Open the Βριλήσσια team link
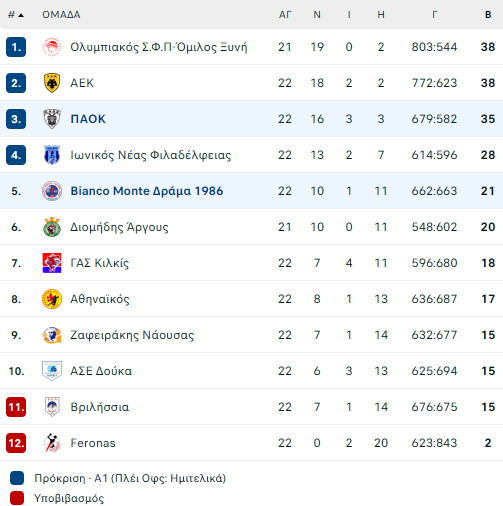Screen dimensions: 503x506 [x=100, y=407]
